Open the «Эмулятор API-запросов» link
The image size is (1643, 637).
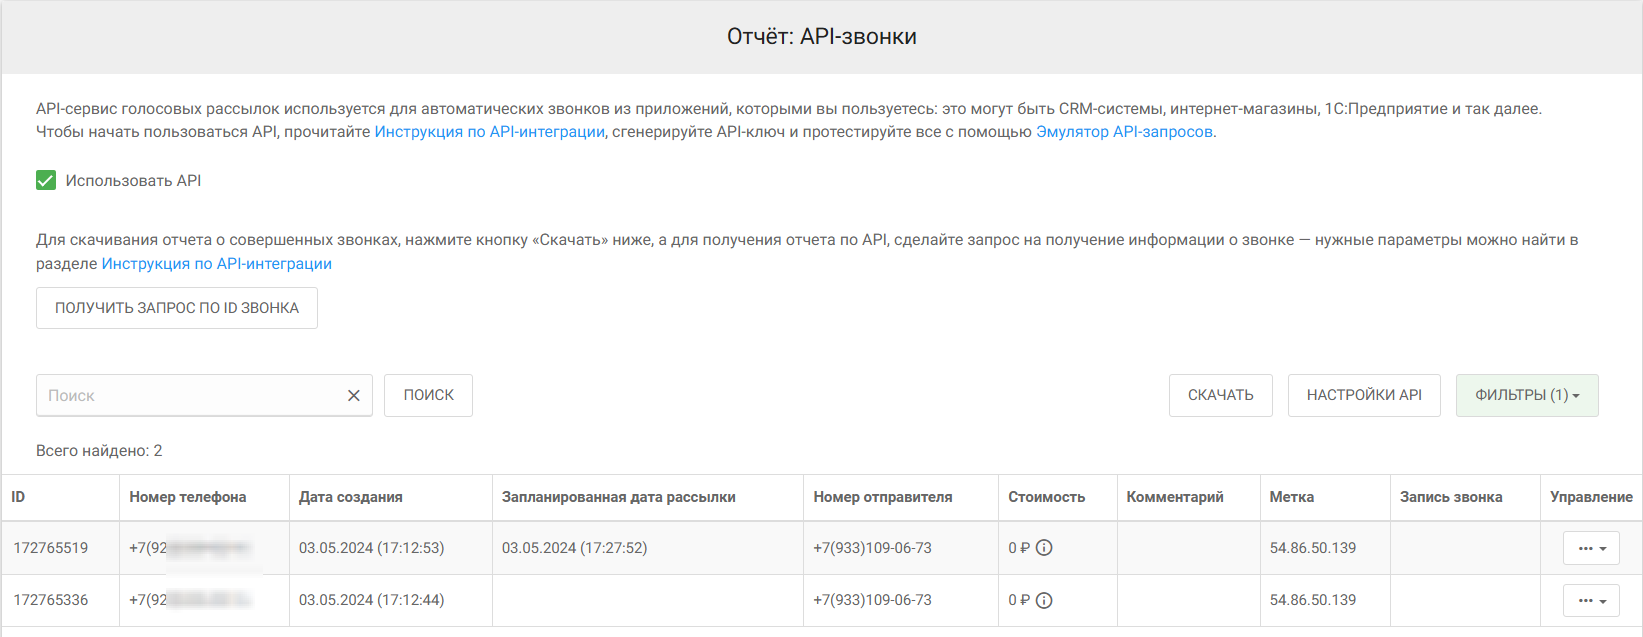click(x=1124, y=132)
